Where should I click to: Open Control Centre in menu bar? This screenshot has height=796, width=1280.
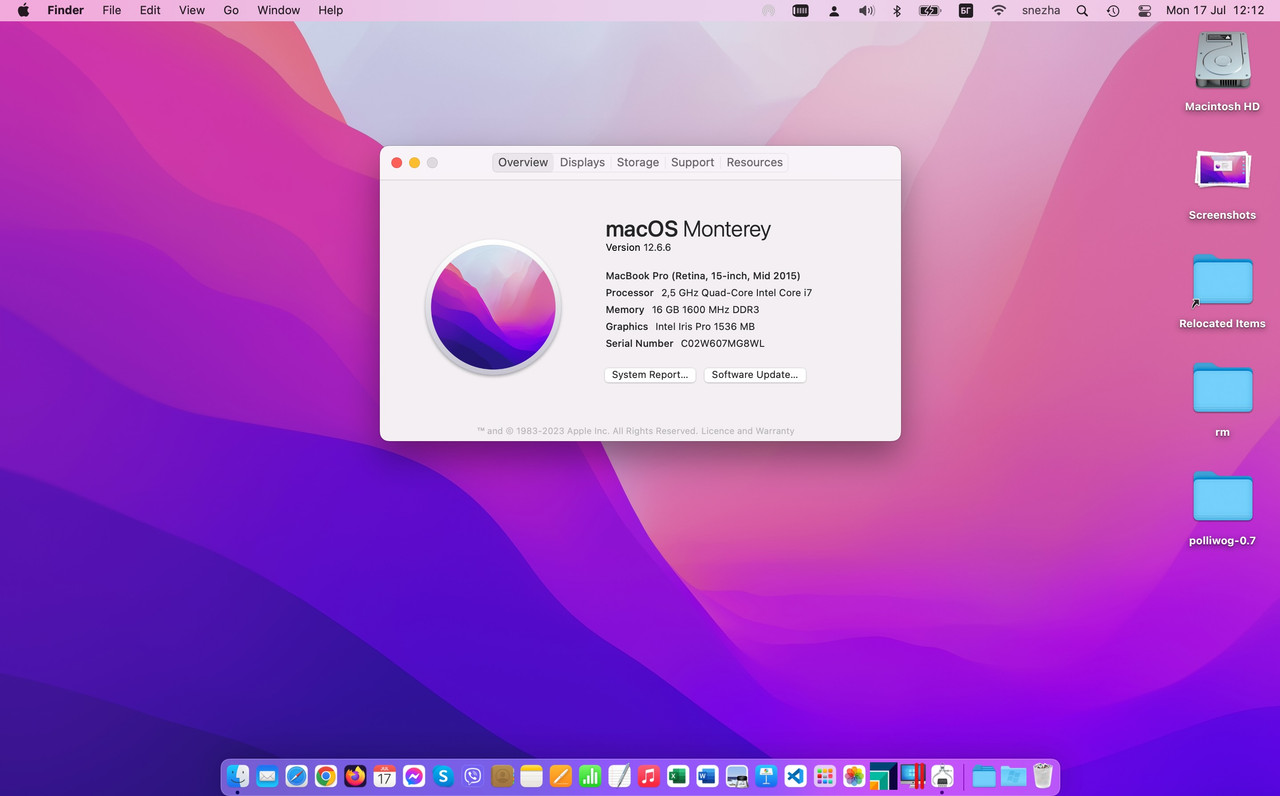(x=1145, y=10)
